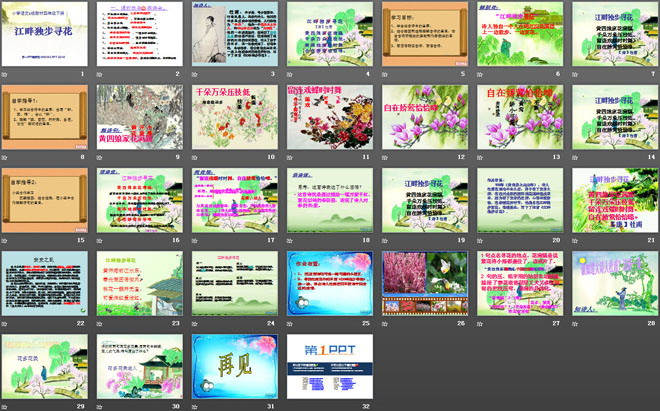This screenshot has width=660, height=411.
Task: Click animation star icon under slide 20
Action: pyautogui.click(x=480, y=240)
